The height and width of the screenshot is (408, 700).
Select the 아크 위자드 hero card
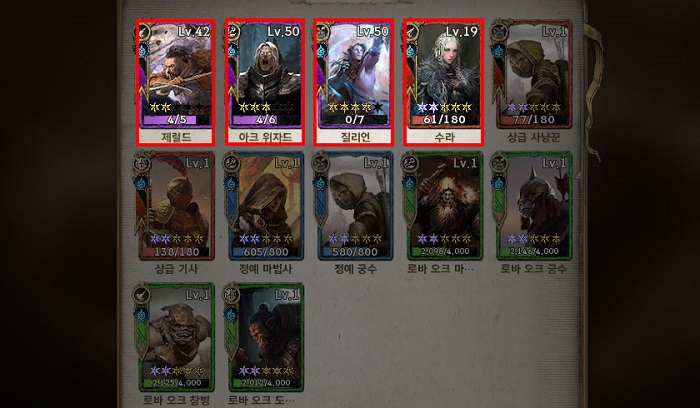coord(265,82)
